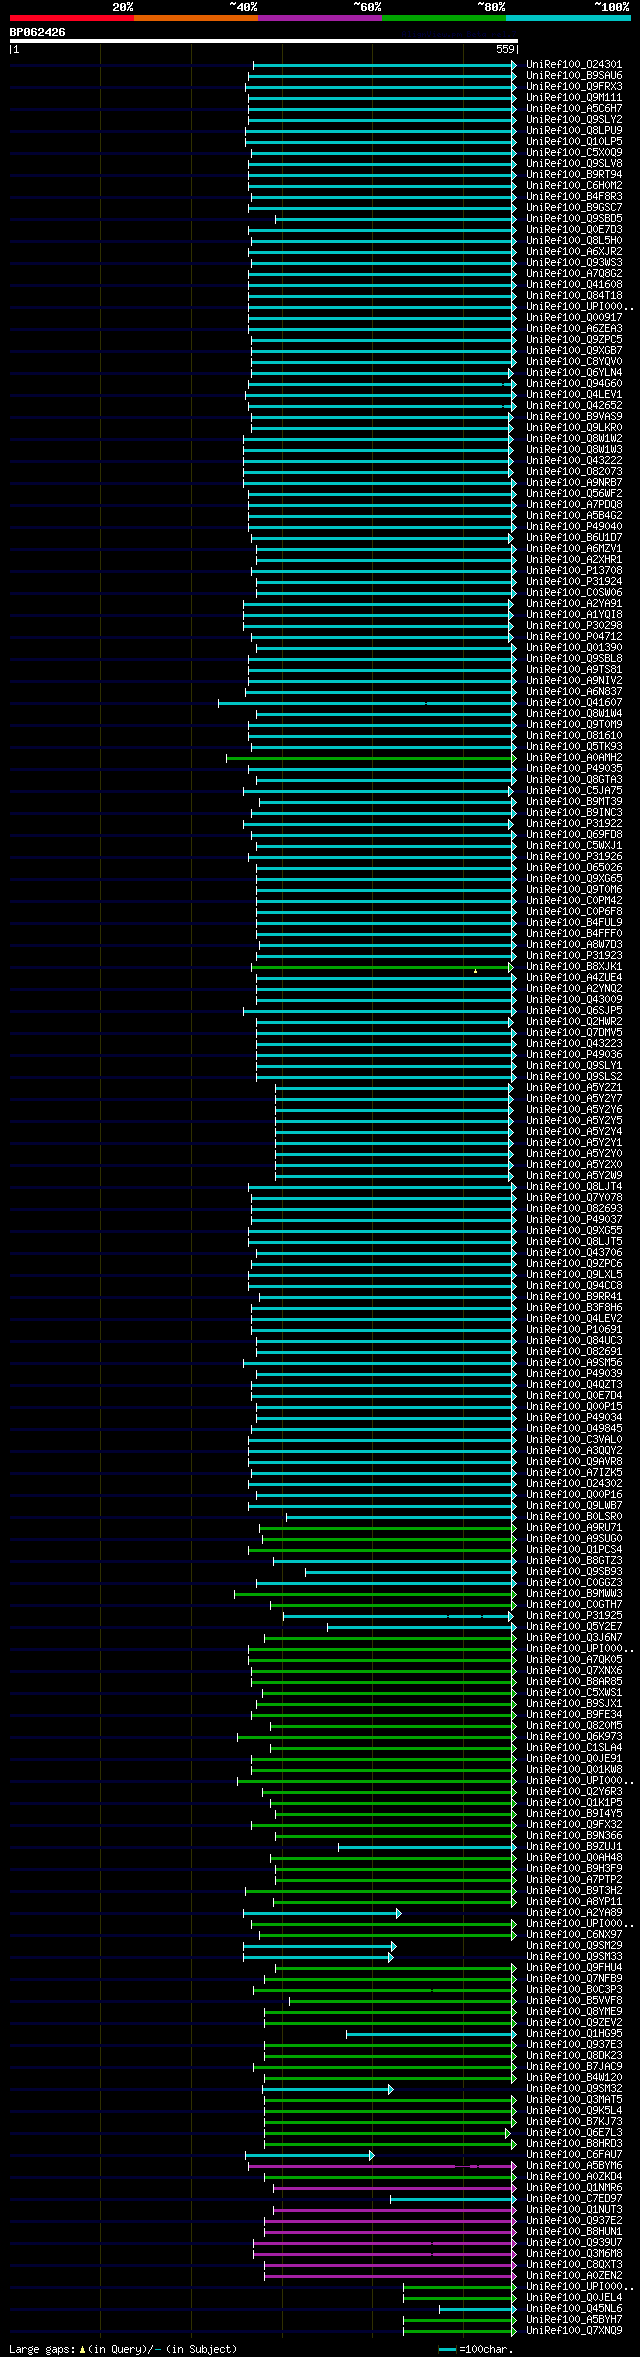Select hit label UniRef100_Q7XNQ9
The height and width of the screenshot is (2357, 640).
coord(574,2331)
